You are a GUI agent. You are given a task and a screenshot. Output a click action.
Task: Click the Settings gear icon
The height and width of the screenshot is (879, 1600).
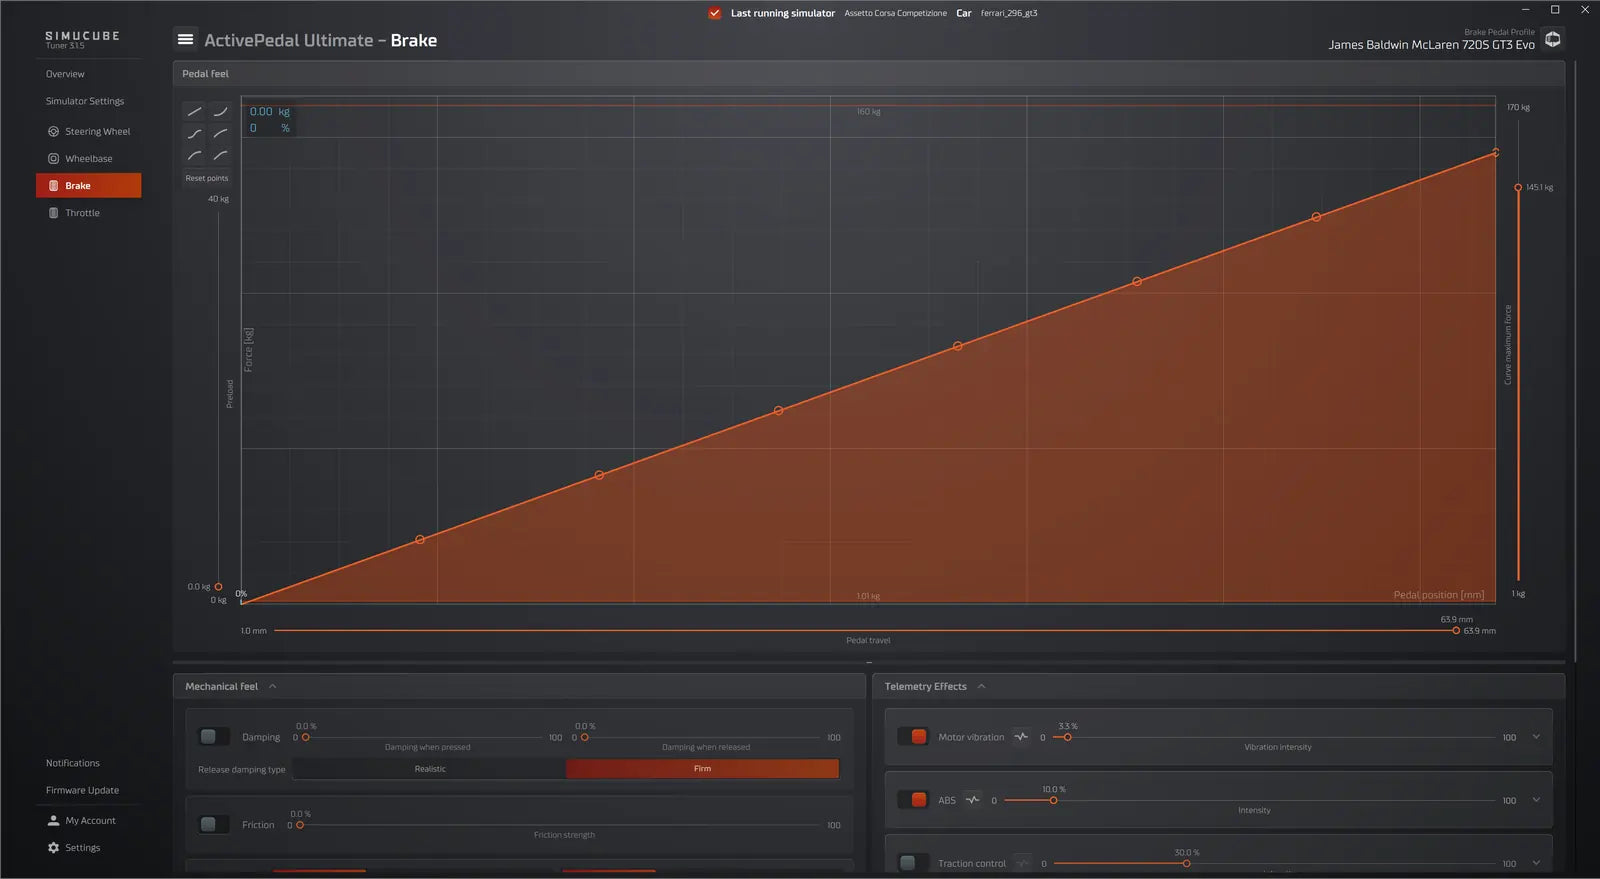(54, 848)
